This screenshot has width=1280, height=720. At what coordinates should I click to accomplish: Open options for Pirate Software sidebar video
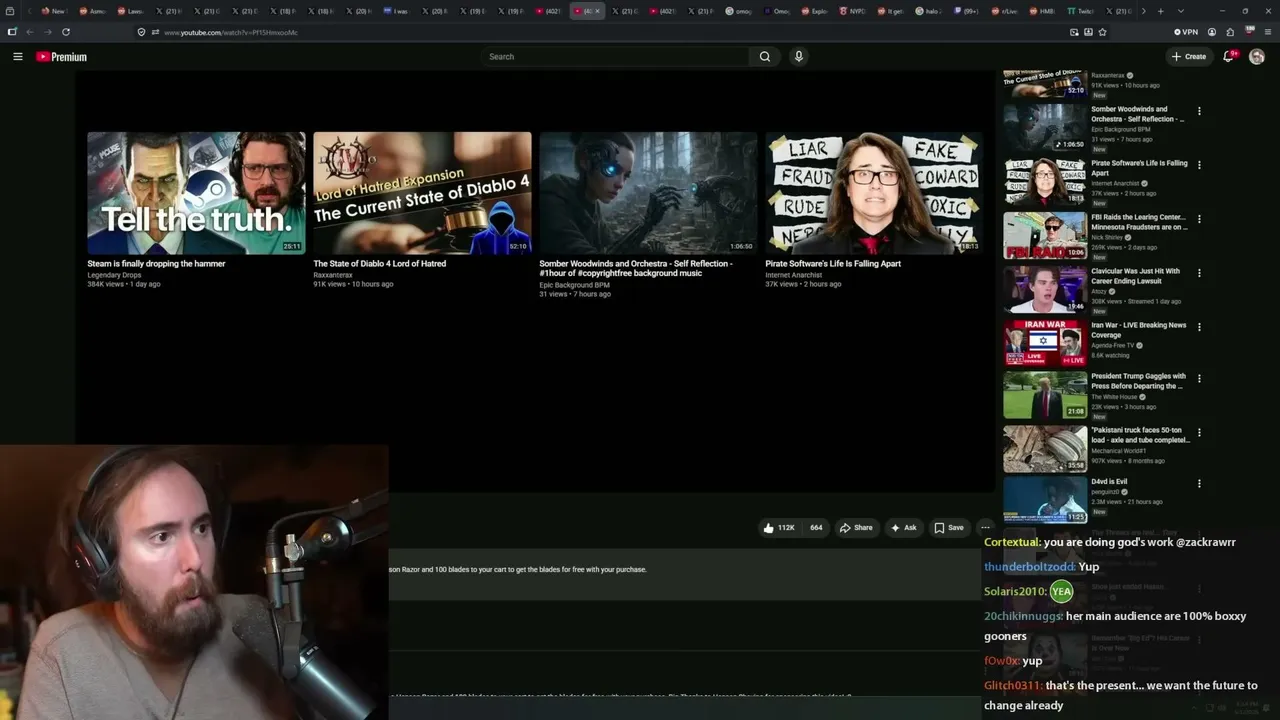click(1199, 165)
